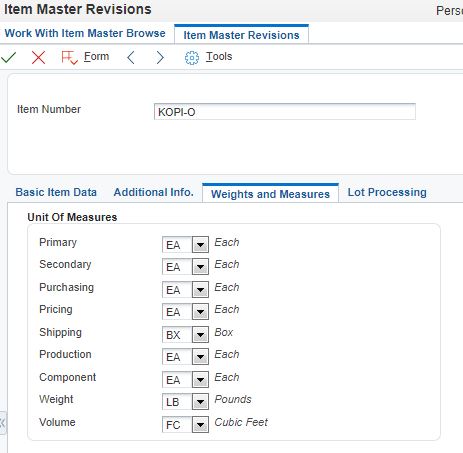Open the Additional Info. tab
The image size is (463, 453).
[x=153, y=192]
